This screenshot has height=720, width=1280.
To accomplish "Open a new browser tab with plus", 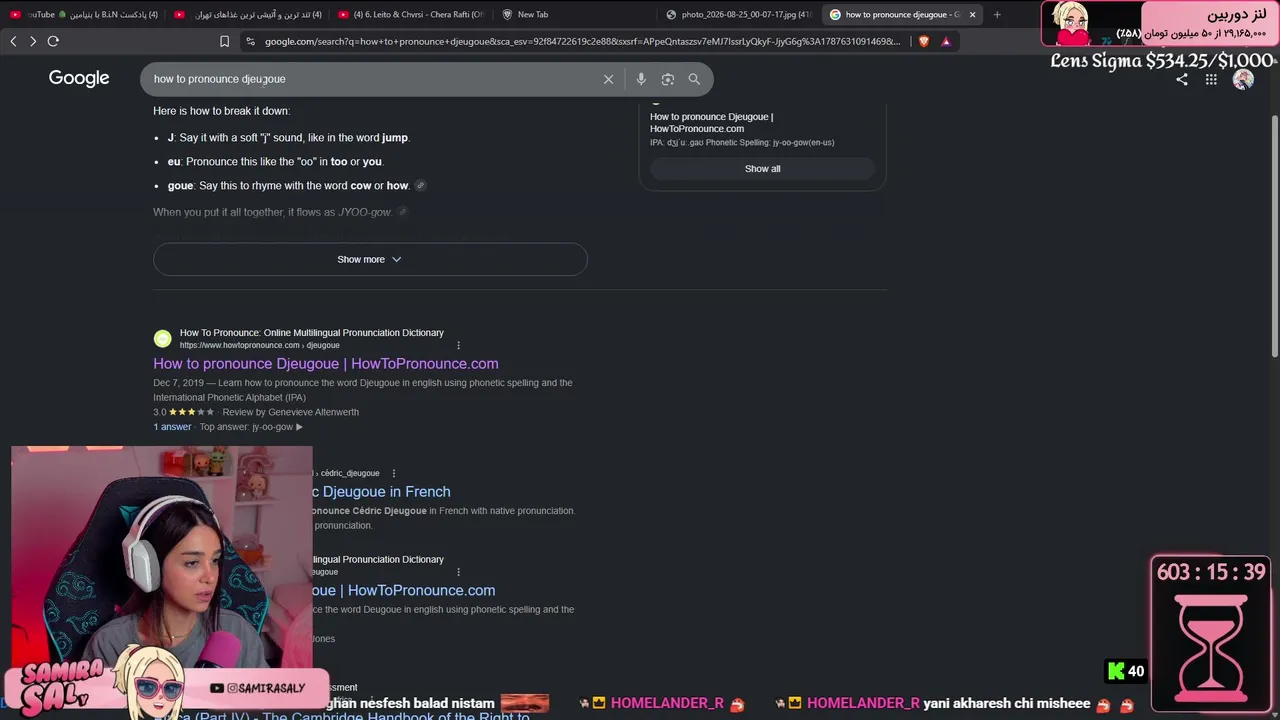I will click(997, 14).
